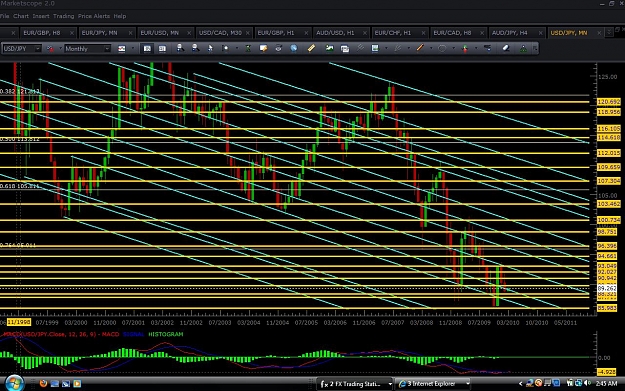The height and width of the screenshot is (391, 625).
Task: Open the tab list overflow dropdown
Action: 609,32
